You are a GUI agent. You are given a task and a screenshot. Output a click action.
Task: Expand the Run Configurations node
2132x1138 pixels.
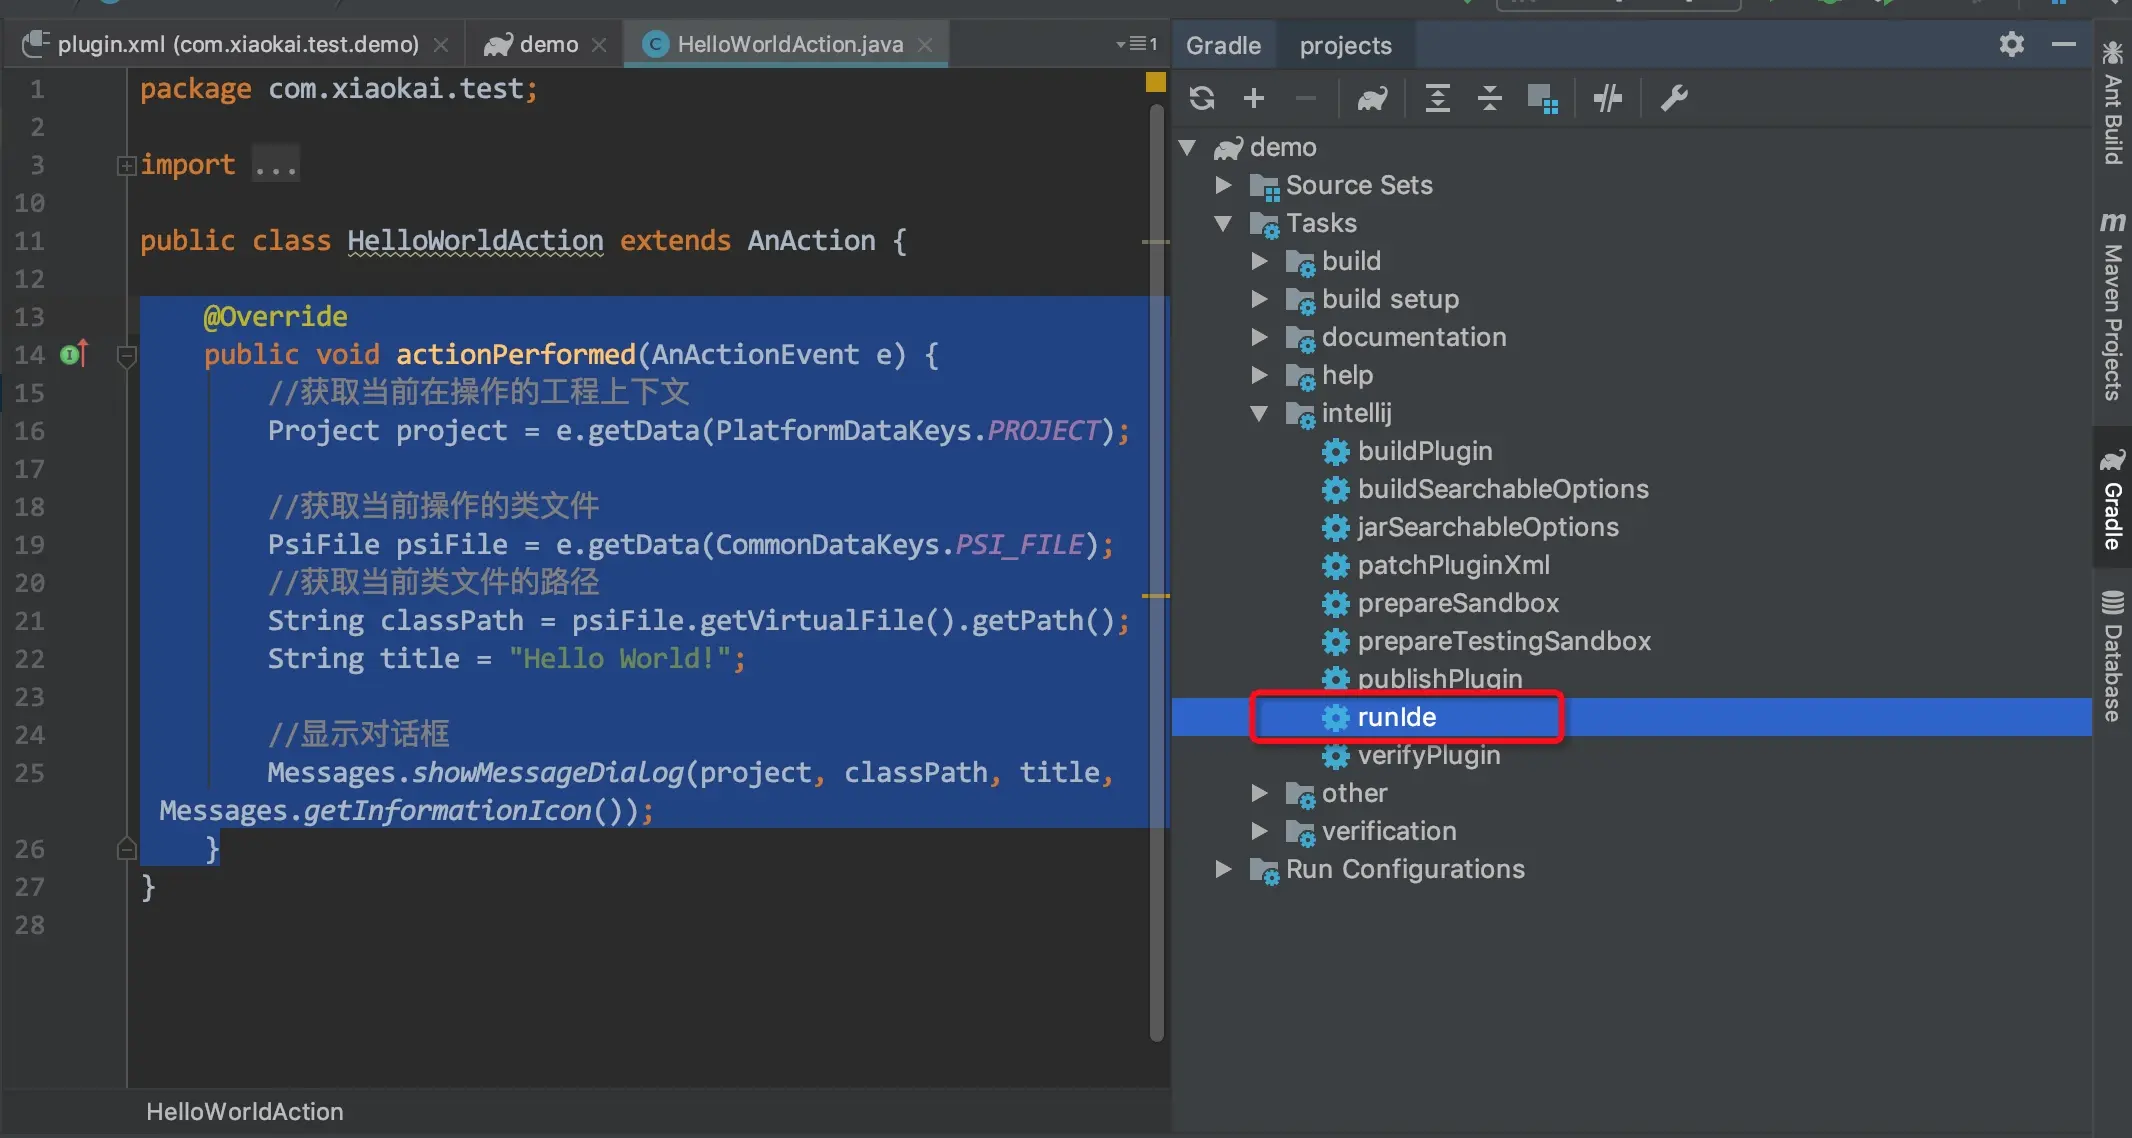[x=1223, y=869]
